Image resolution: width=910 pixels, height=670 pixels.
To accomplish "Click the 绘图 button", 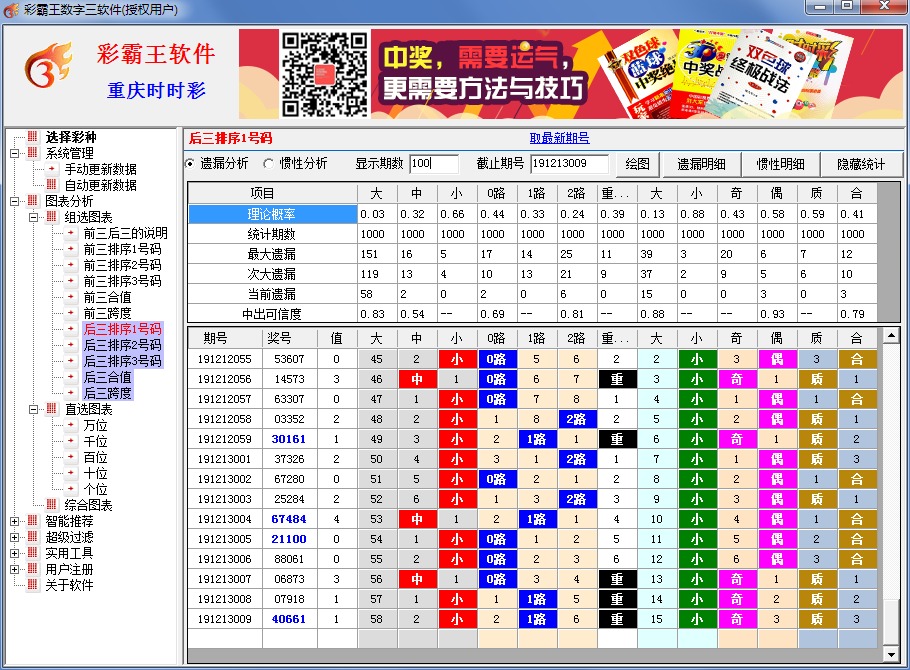I will [x=637, y=164].
